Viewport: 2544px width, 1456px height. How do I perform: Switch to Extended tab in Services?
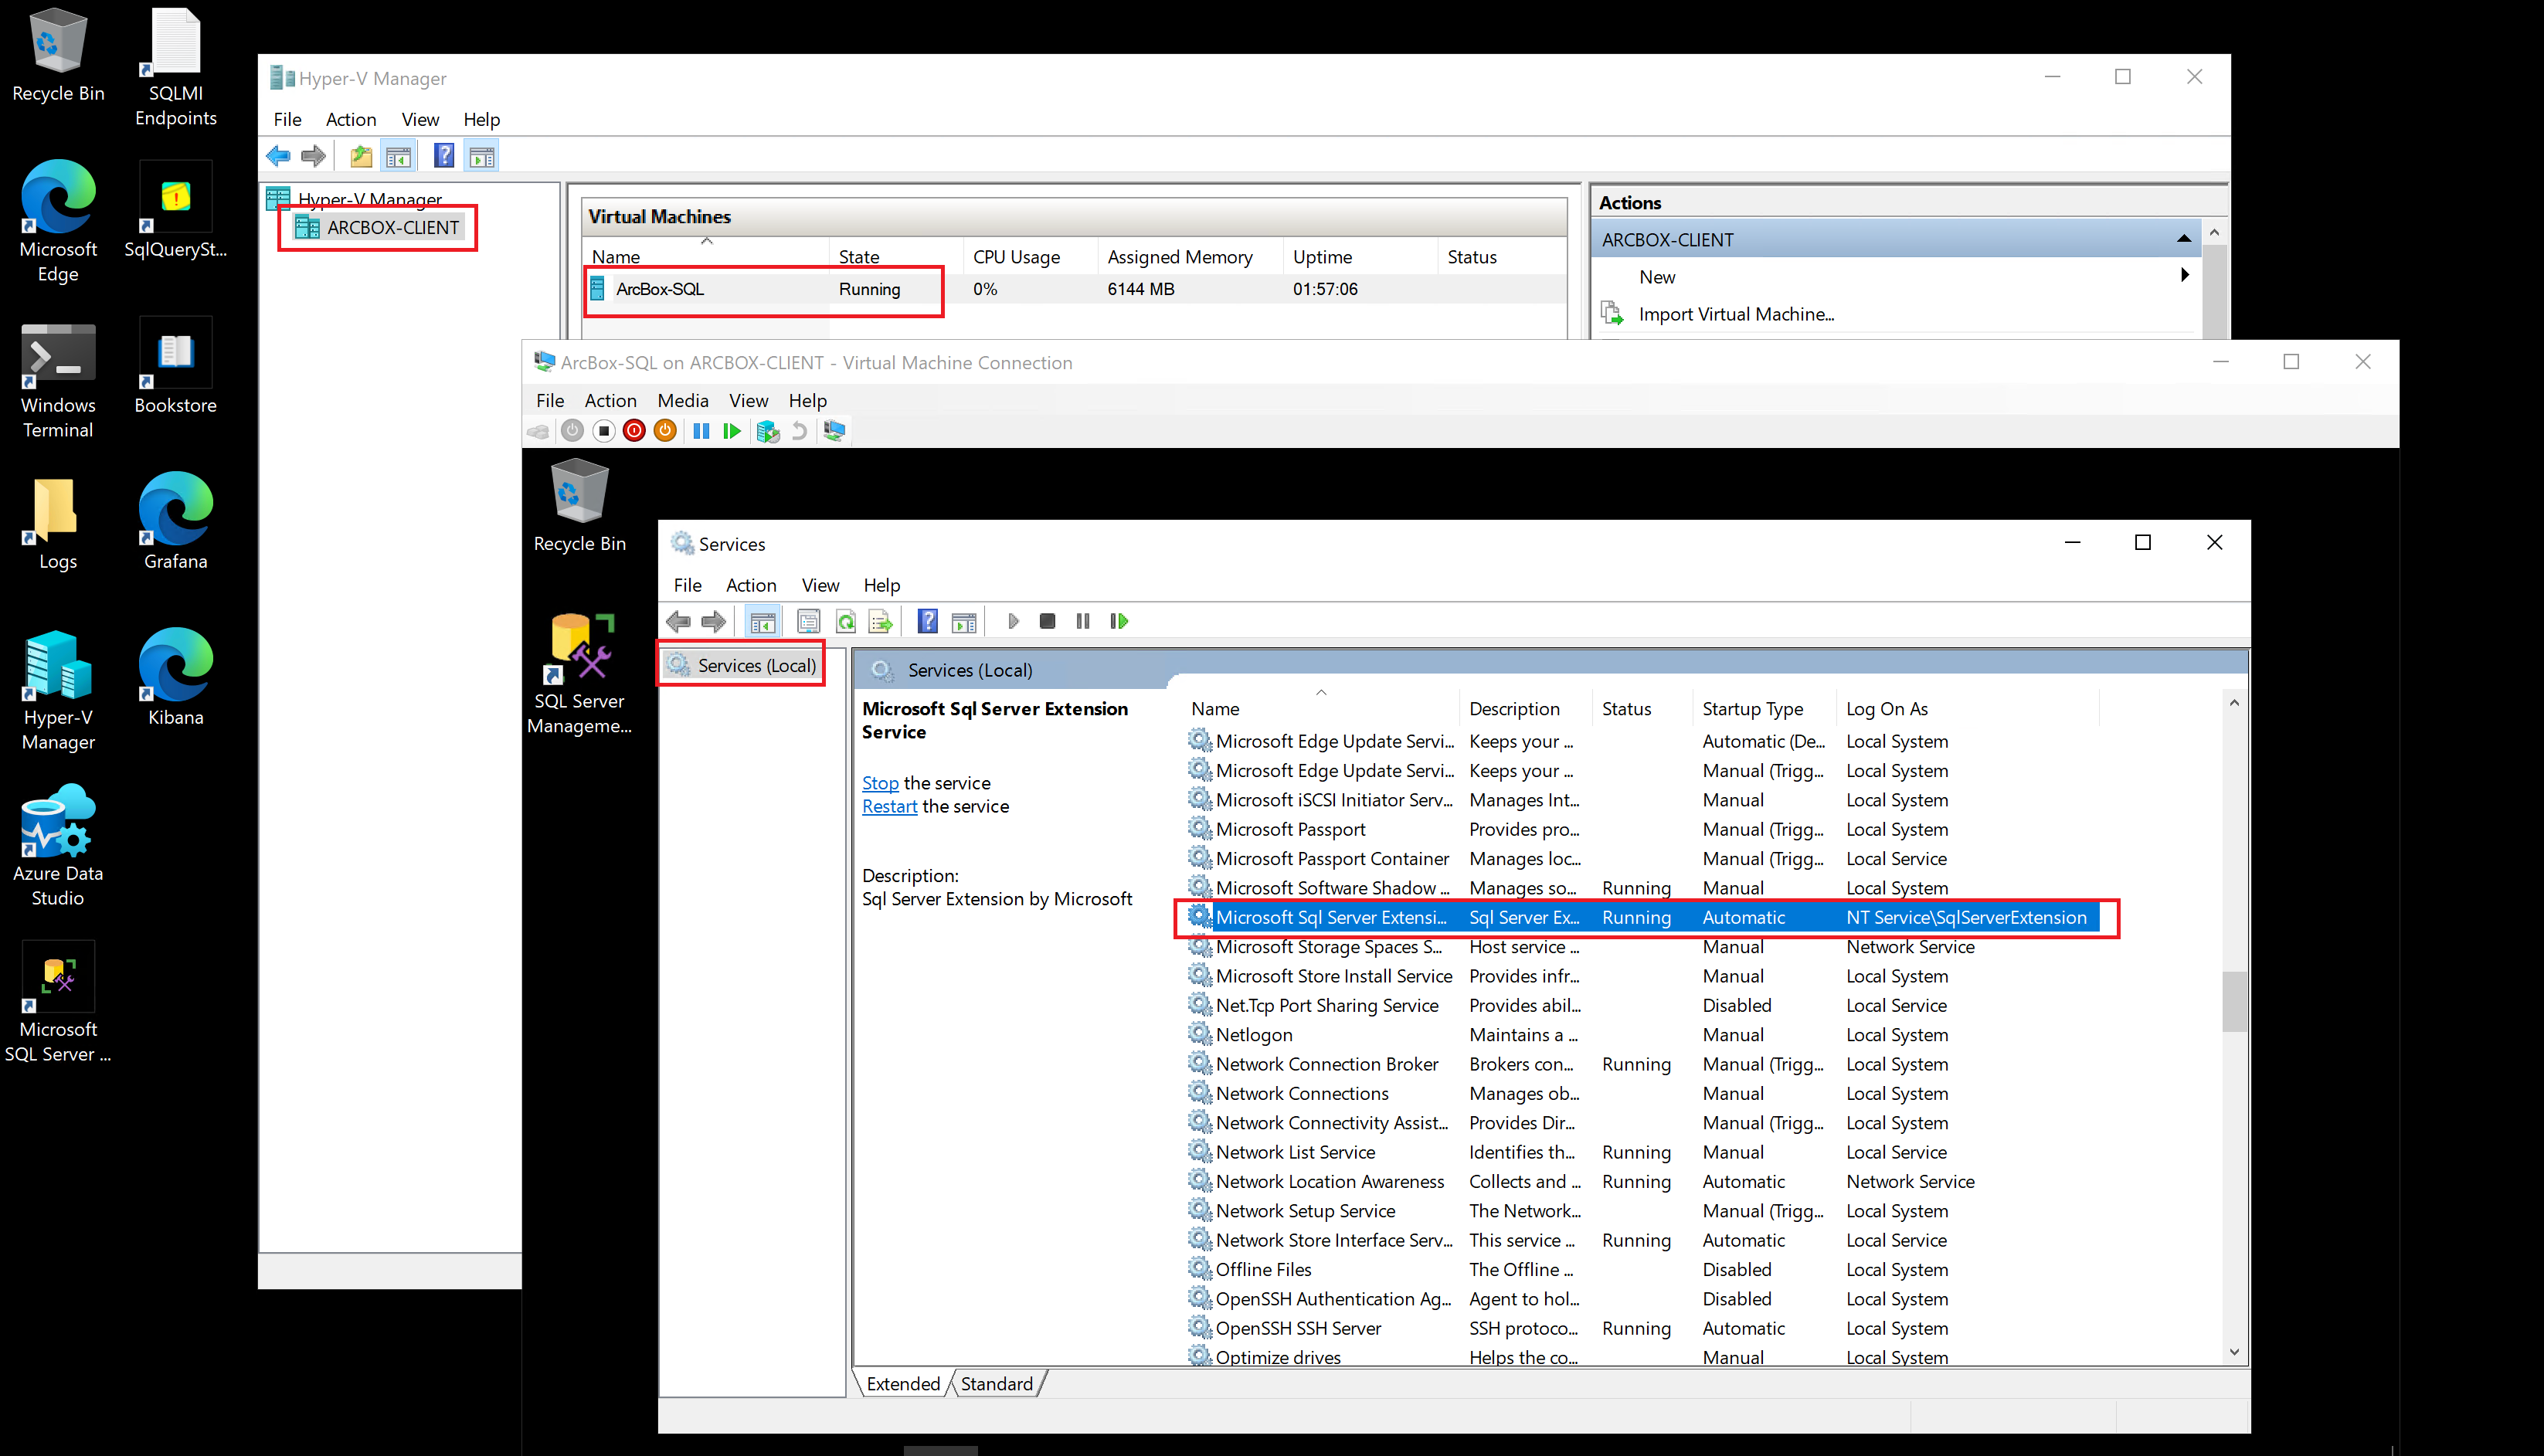903,1383
